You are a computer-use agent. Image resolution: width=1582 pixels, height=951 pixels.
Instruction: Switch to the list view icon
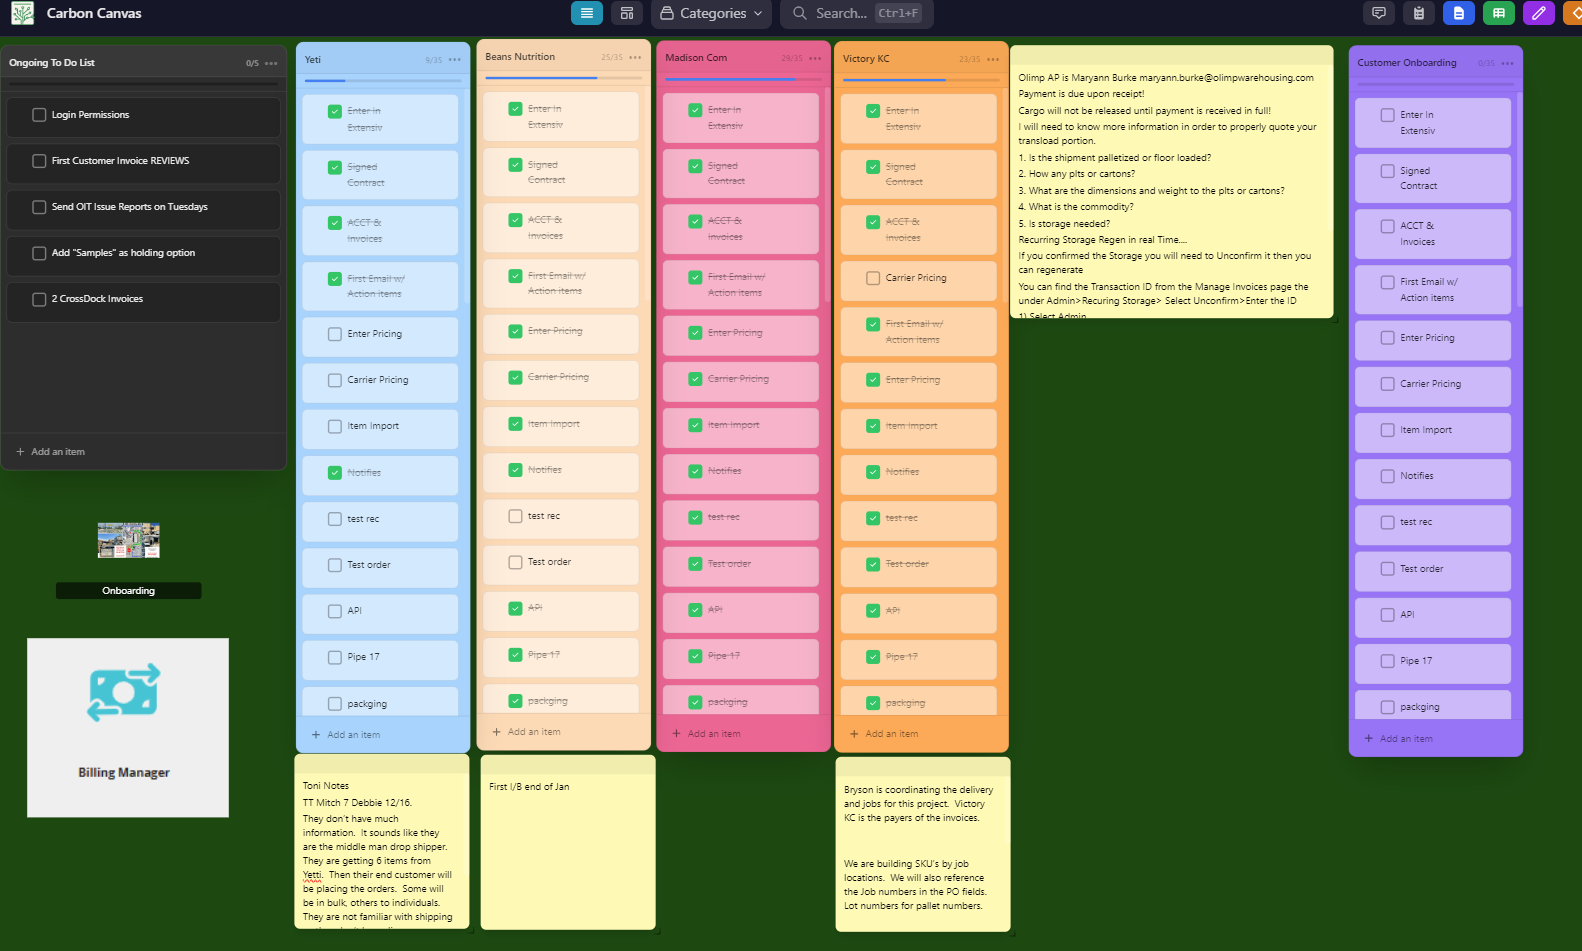[x=587, y=13]
